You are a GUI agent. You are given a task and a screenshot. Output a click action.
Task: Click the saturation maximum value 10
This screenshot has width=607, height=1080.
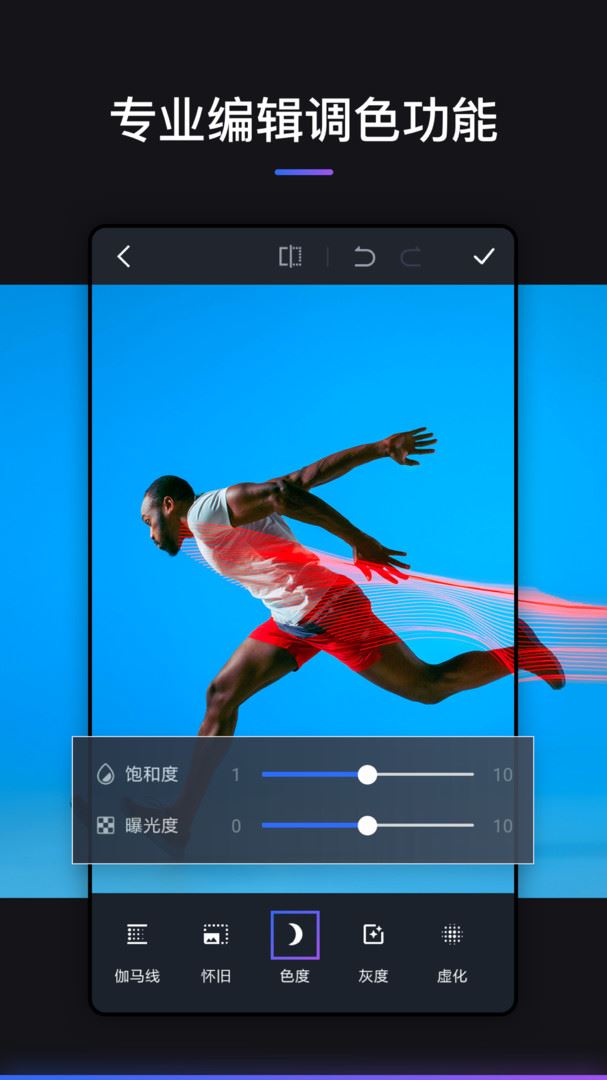[503, 775]
